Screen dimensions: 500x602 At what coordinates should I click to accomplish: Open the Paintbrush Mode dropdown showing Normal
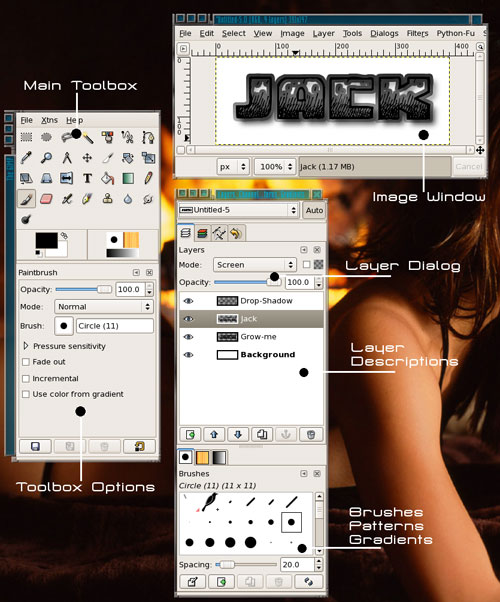104,306
